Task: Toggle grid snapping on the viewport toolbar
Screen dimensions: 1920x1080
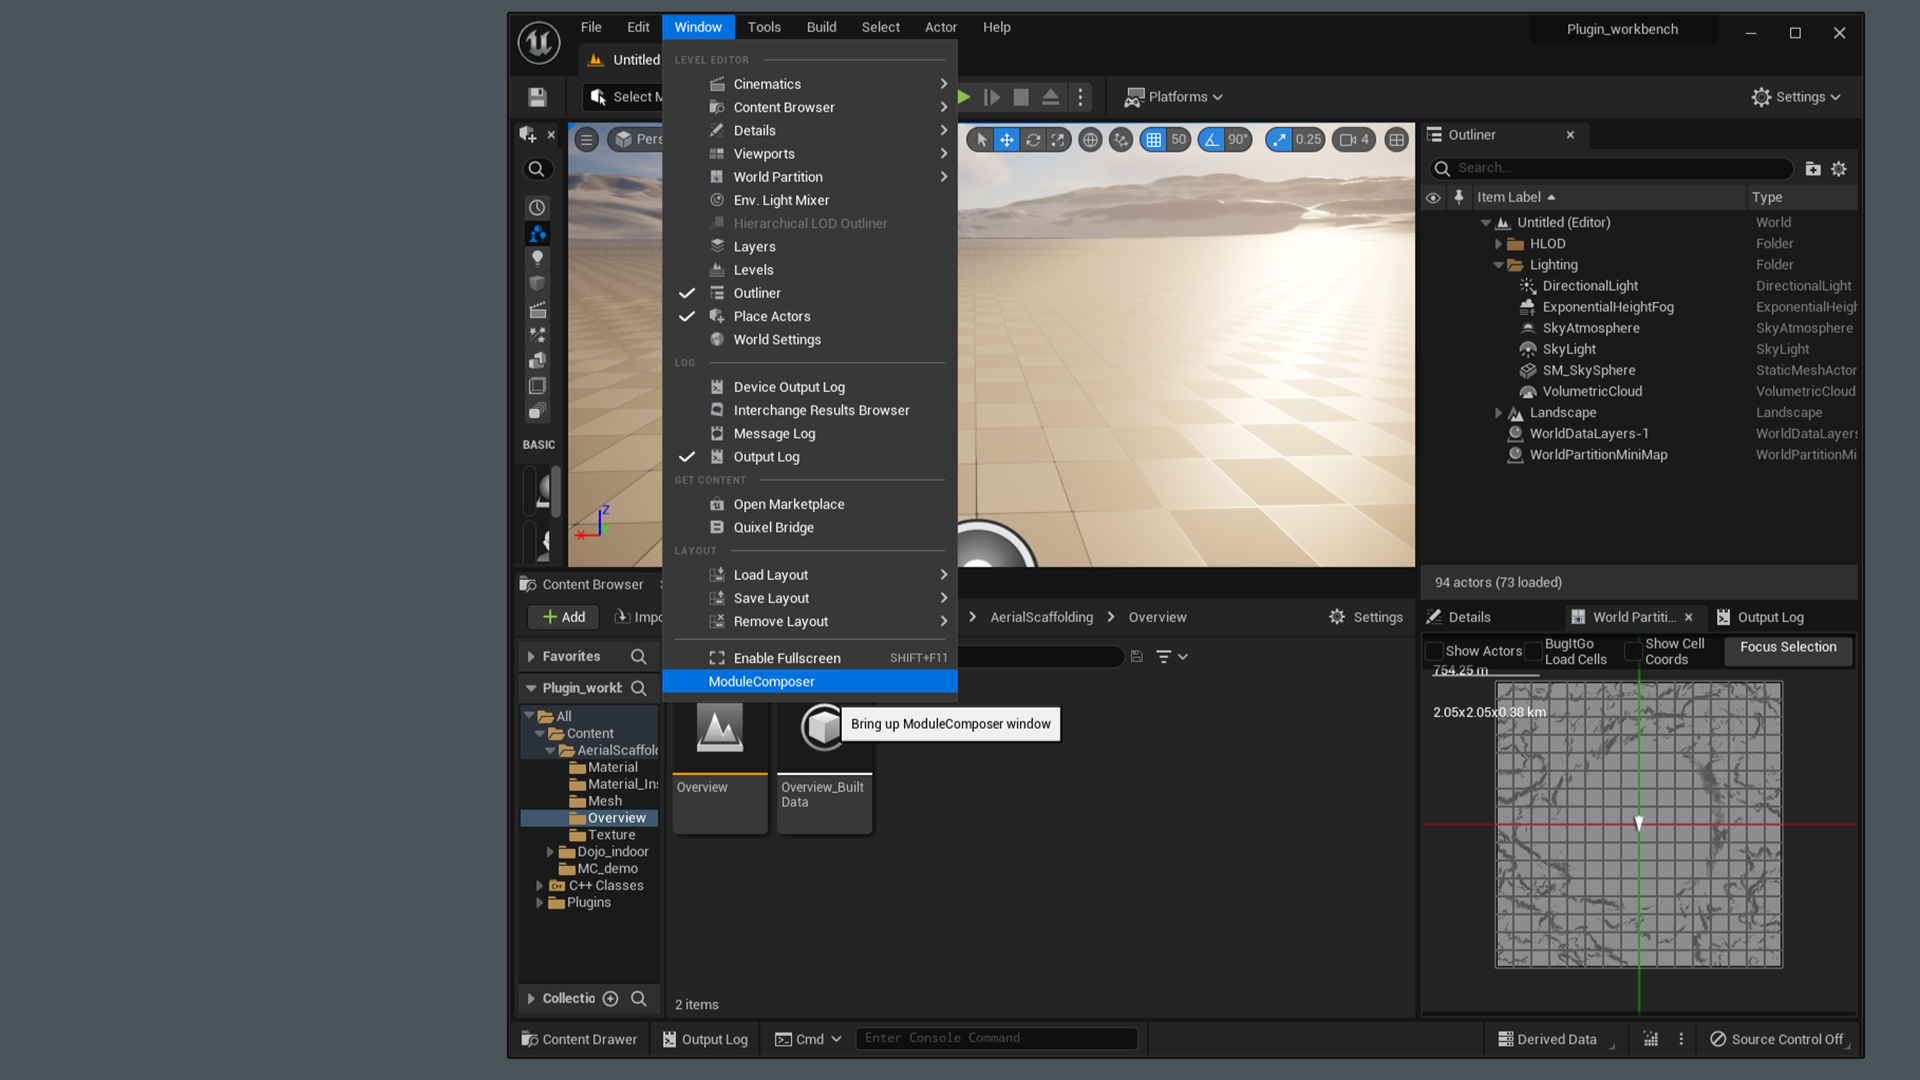Action: click(x=1153, y=140)
